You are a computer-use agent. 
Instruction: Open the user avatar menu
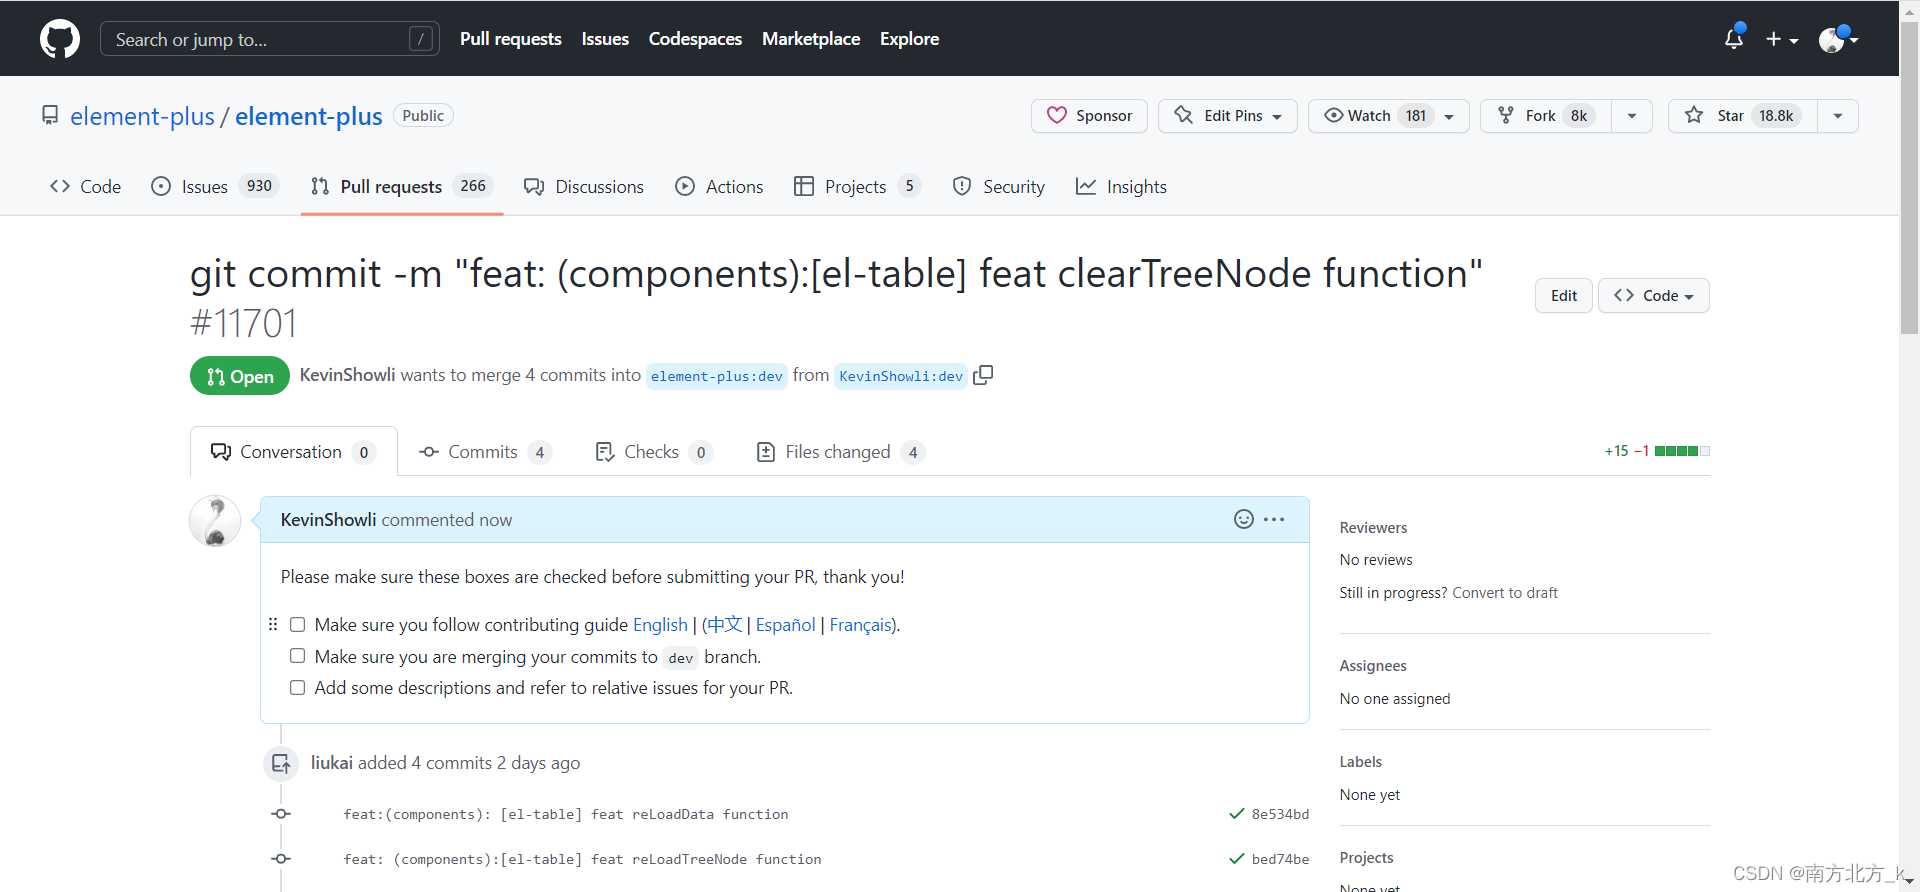click(1838, 39)
